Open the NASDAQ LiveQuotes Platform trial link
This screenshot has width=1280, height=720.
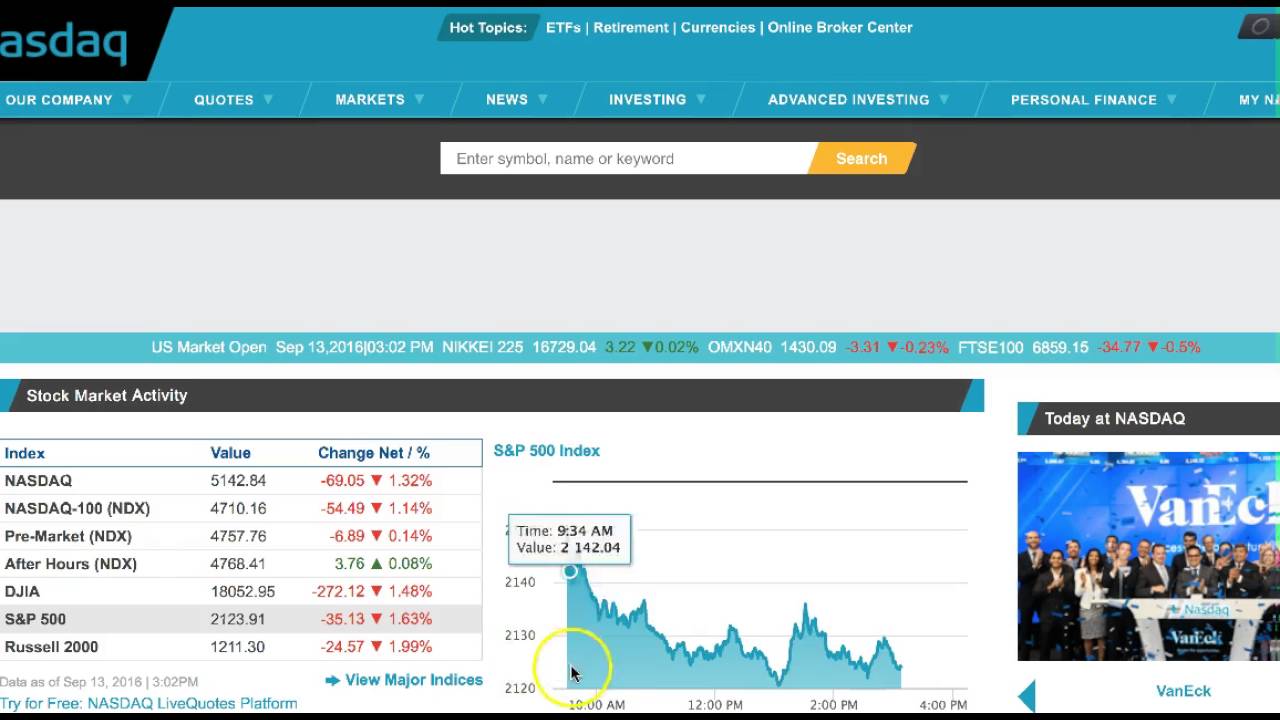[x=149, y=703]
